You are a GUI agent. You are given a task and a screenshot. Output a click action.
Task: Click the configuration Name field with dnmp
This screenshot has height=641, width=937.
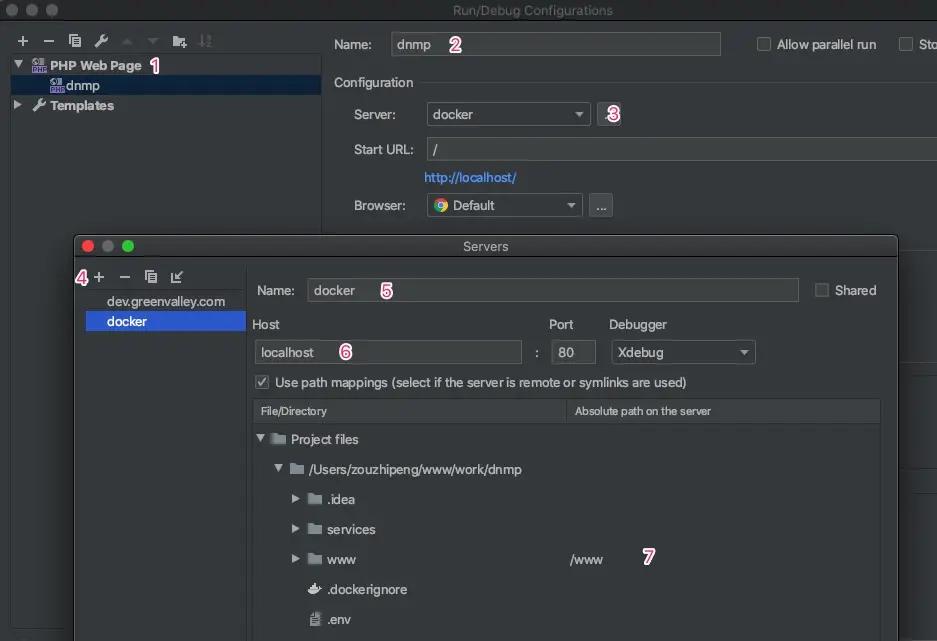tap(556, 44)
